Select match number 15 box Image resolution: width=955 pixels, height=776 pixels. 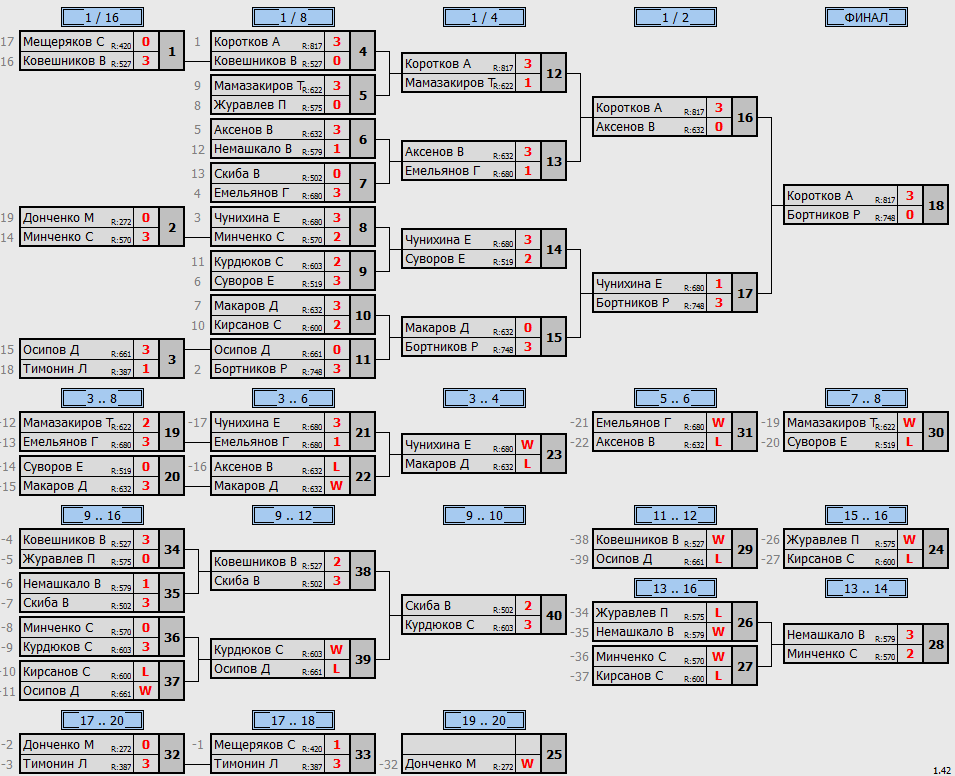[x=554, y=337]
